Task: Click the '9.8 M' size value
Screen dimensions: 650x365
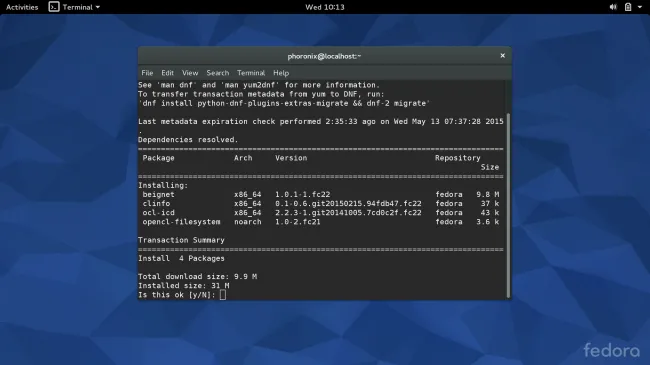Action: click(x=488, y=194)
